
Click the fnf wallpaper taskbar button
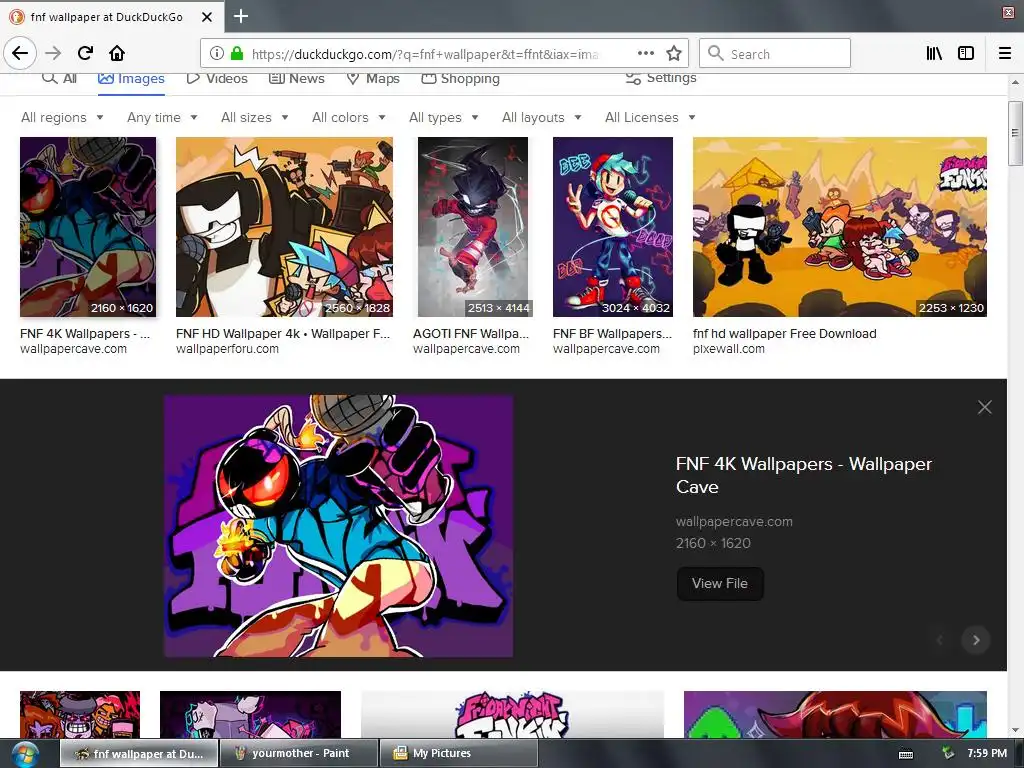(139, 754)
